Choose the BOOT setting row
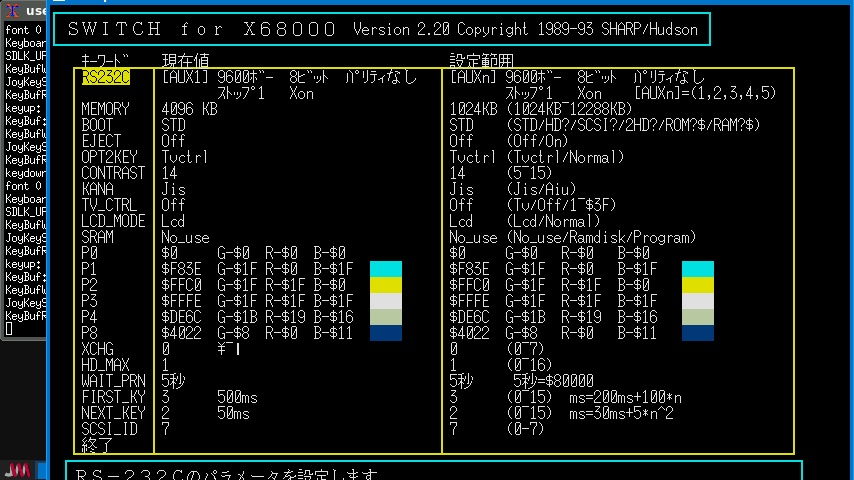Screen dimensions: 854x480 (97, 125)
